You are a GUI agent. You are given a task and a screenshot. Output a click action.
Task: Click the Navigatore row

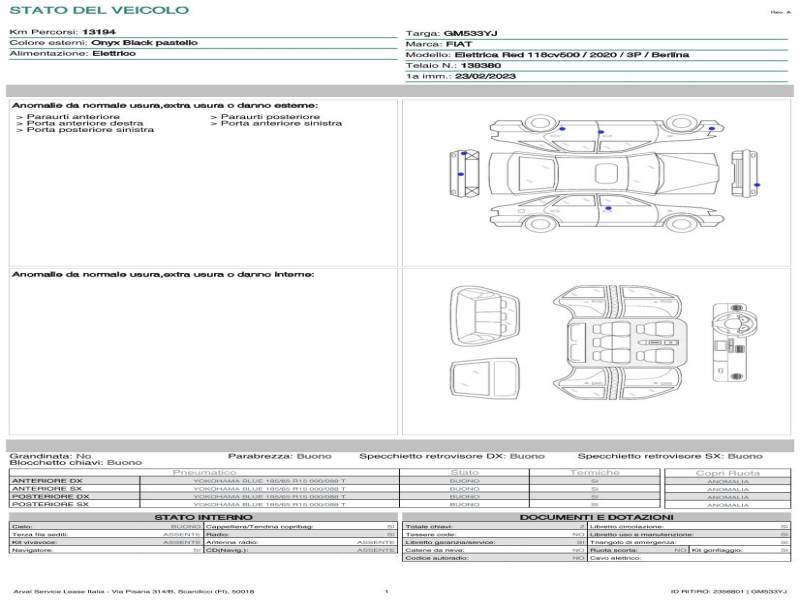(x=106, y=551)
